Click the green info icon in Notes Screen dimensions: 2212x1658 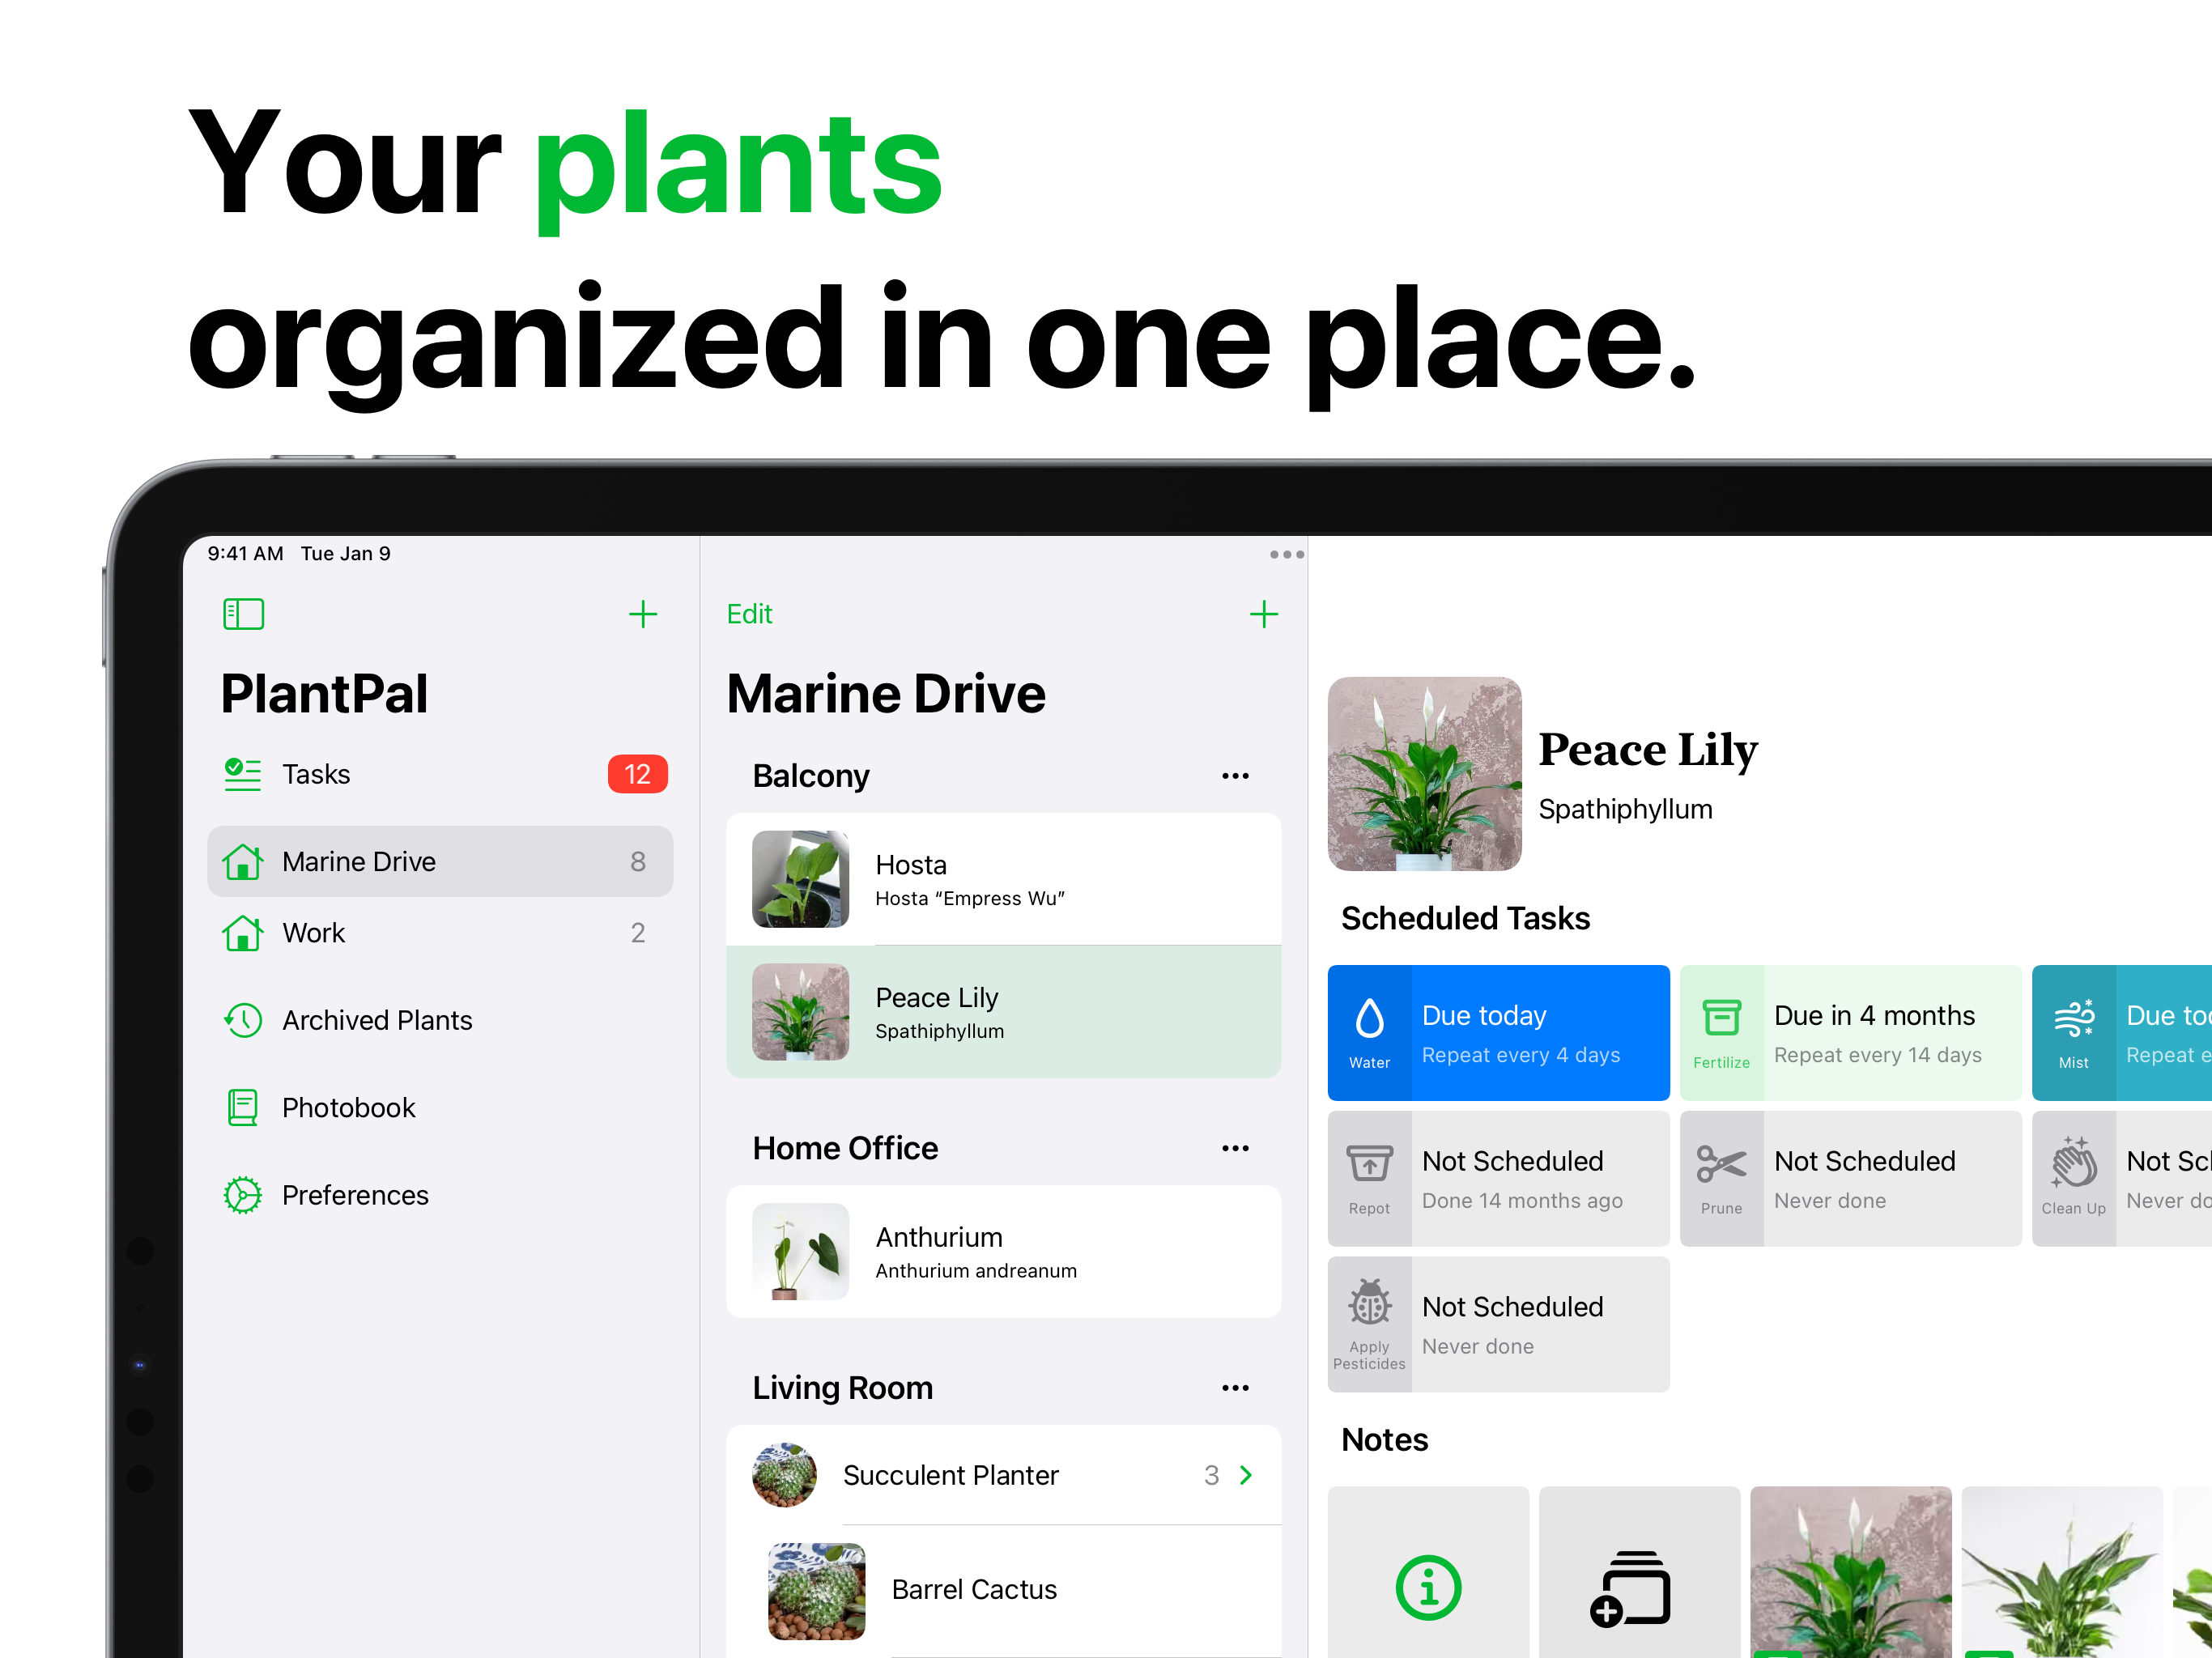[x=1427, y=1586]
